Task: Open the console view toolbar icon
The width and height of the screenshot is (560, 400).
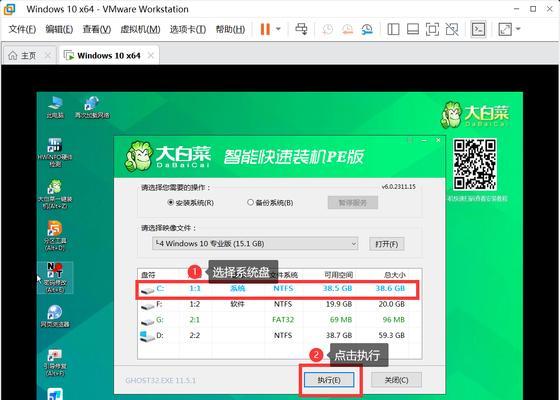Action: (478, 29)
